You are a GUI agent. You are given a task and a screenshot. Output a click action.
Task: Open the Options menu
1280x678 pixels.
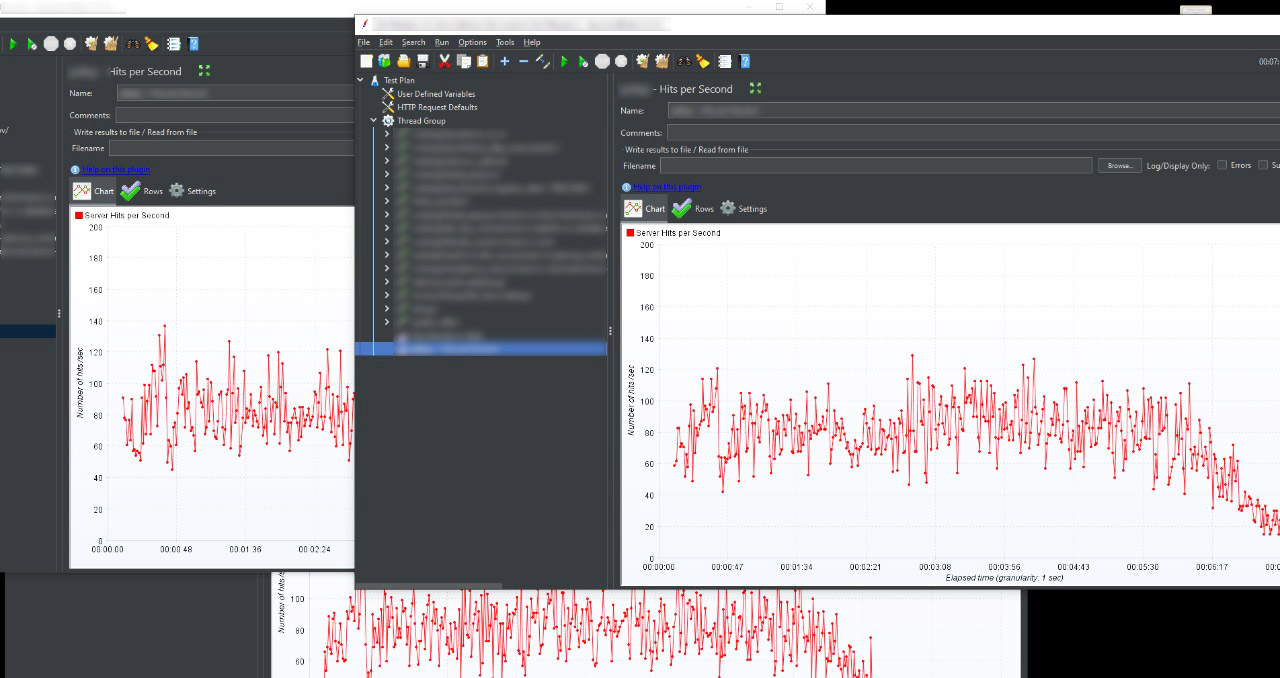[472, 42]
